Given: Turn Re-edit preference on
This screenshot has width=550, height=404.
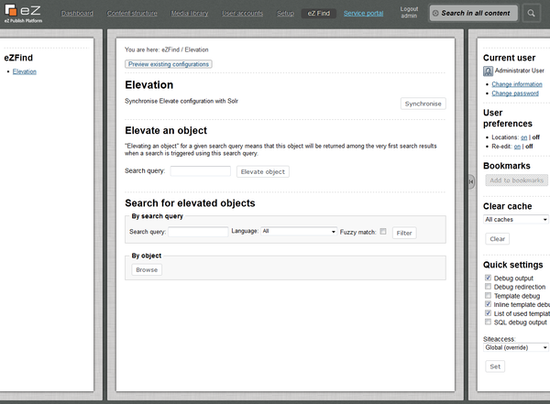Looking at the screenshot, I should (x=517, y=147).
